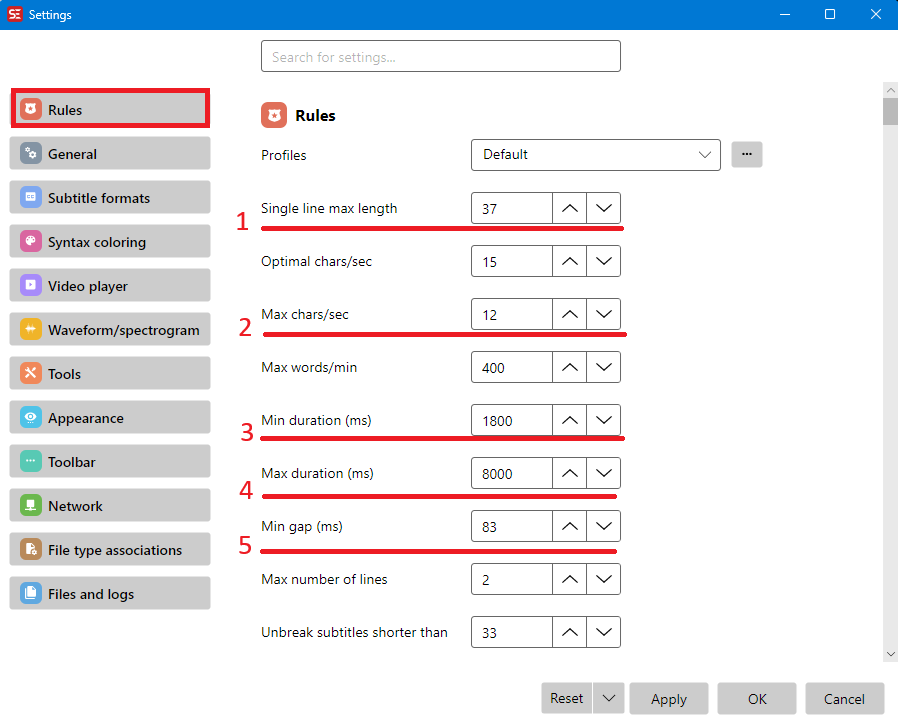
Task: Click the scroll down arrow of settings list
Action: pyautogui.click(x=891, y=654)
